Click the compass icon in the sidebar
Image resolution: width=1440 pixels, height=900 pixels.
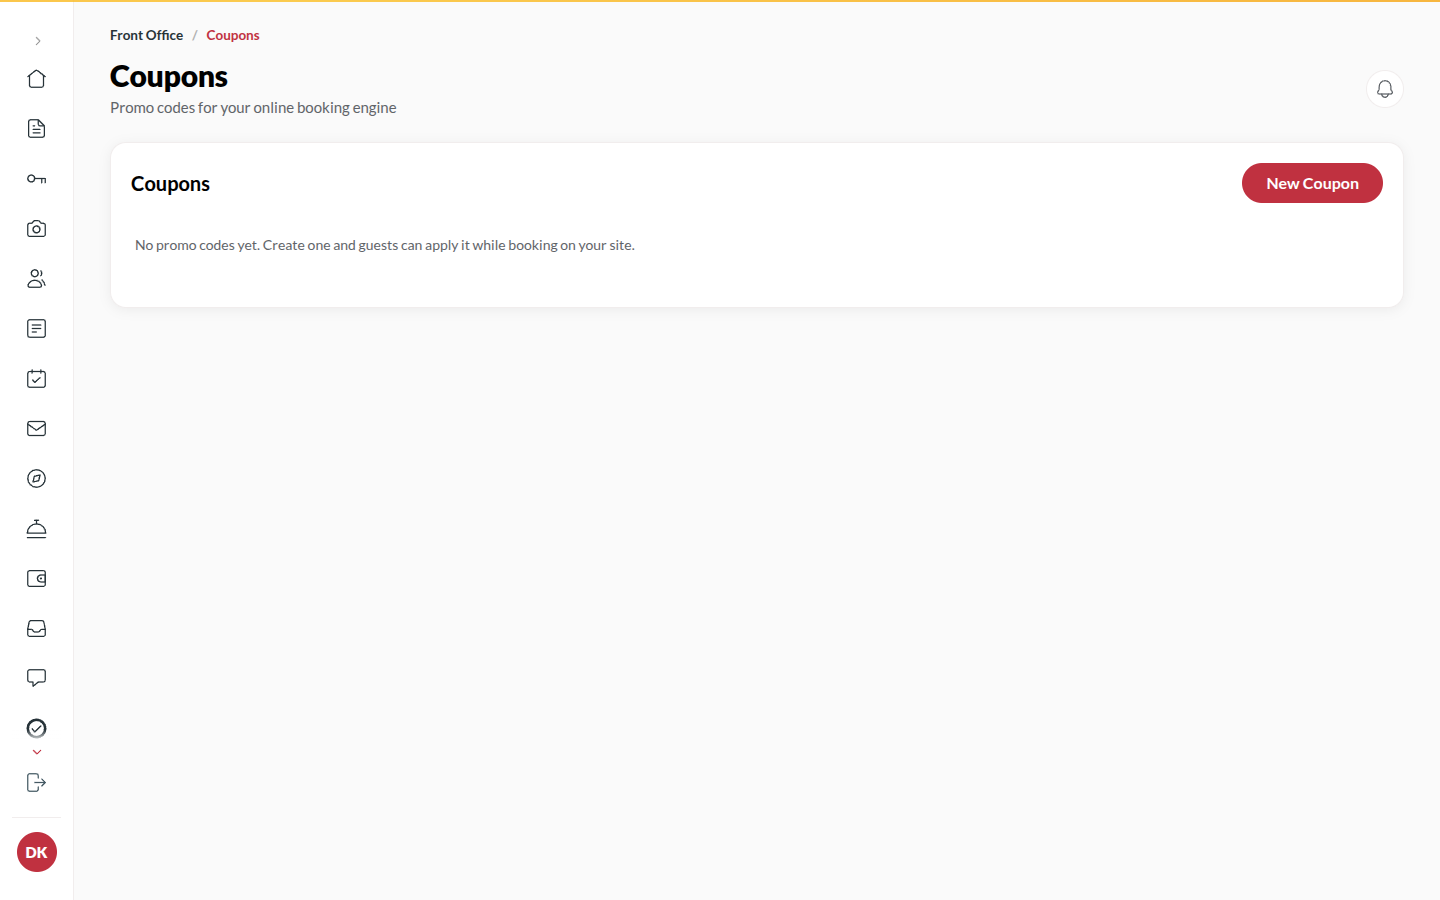pyautogui.click(x=37, y=479)
